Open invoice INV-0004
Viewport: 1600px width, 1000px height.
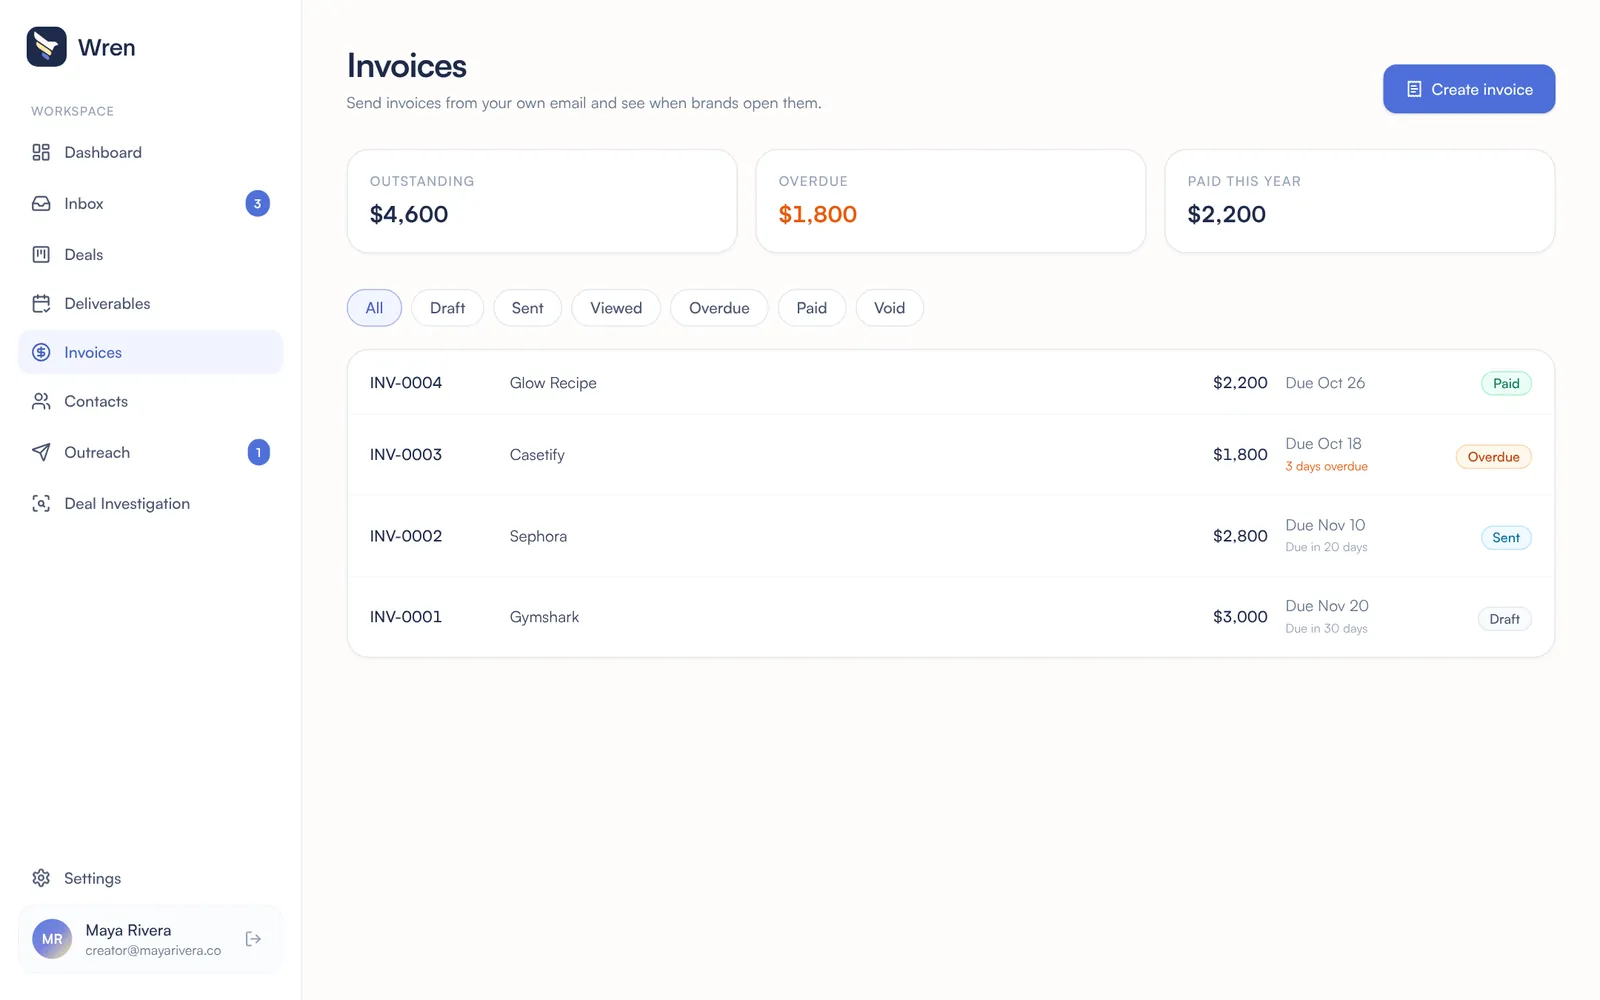click(x=950, y=383)
